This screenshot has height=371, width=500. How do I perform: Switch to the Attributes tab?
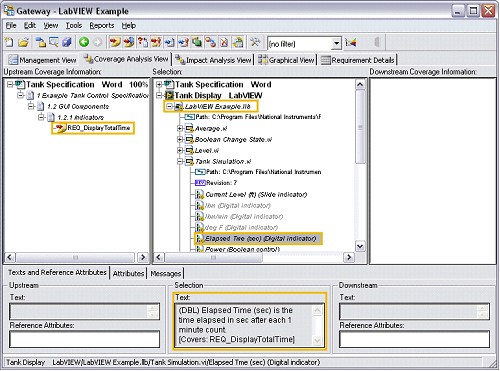(x=128, y=273)
